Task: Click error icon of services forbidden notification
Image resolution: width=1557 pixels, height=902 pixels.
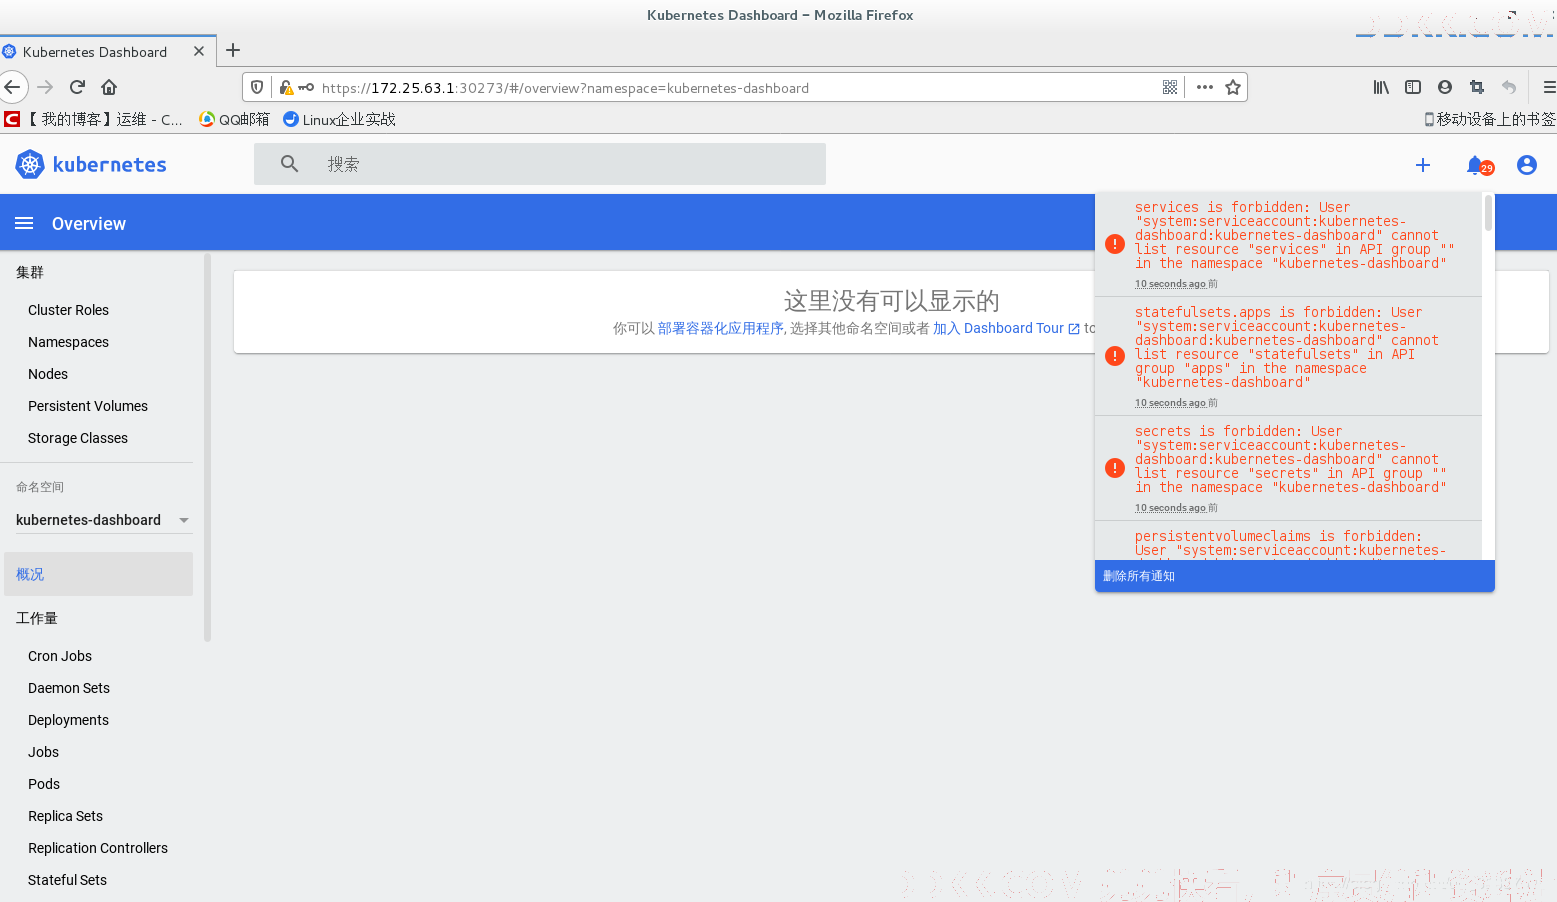Action: tap(1115, 244)
